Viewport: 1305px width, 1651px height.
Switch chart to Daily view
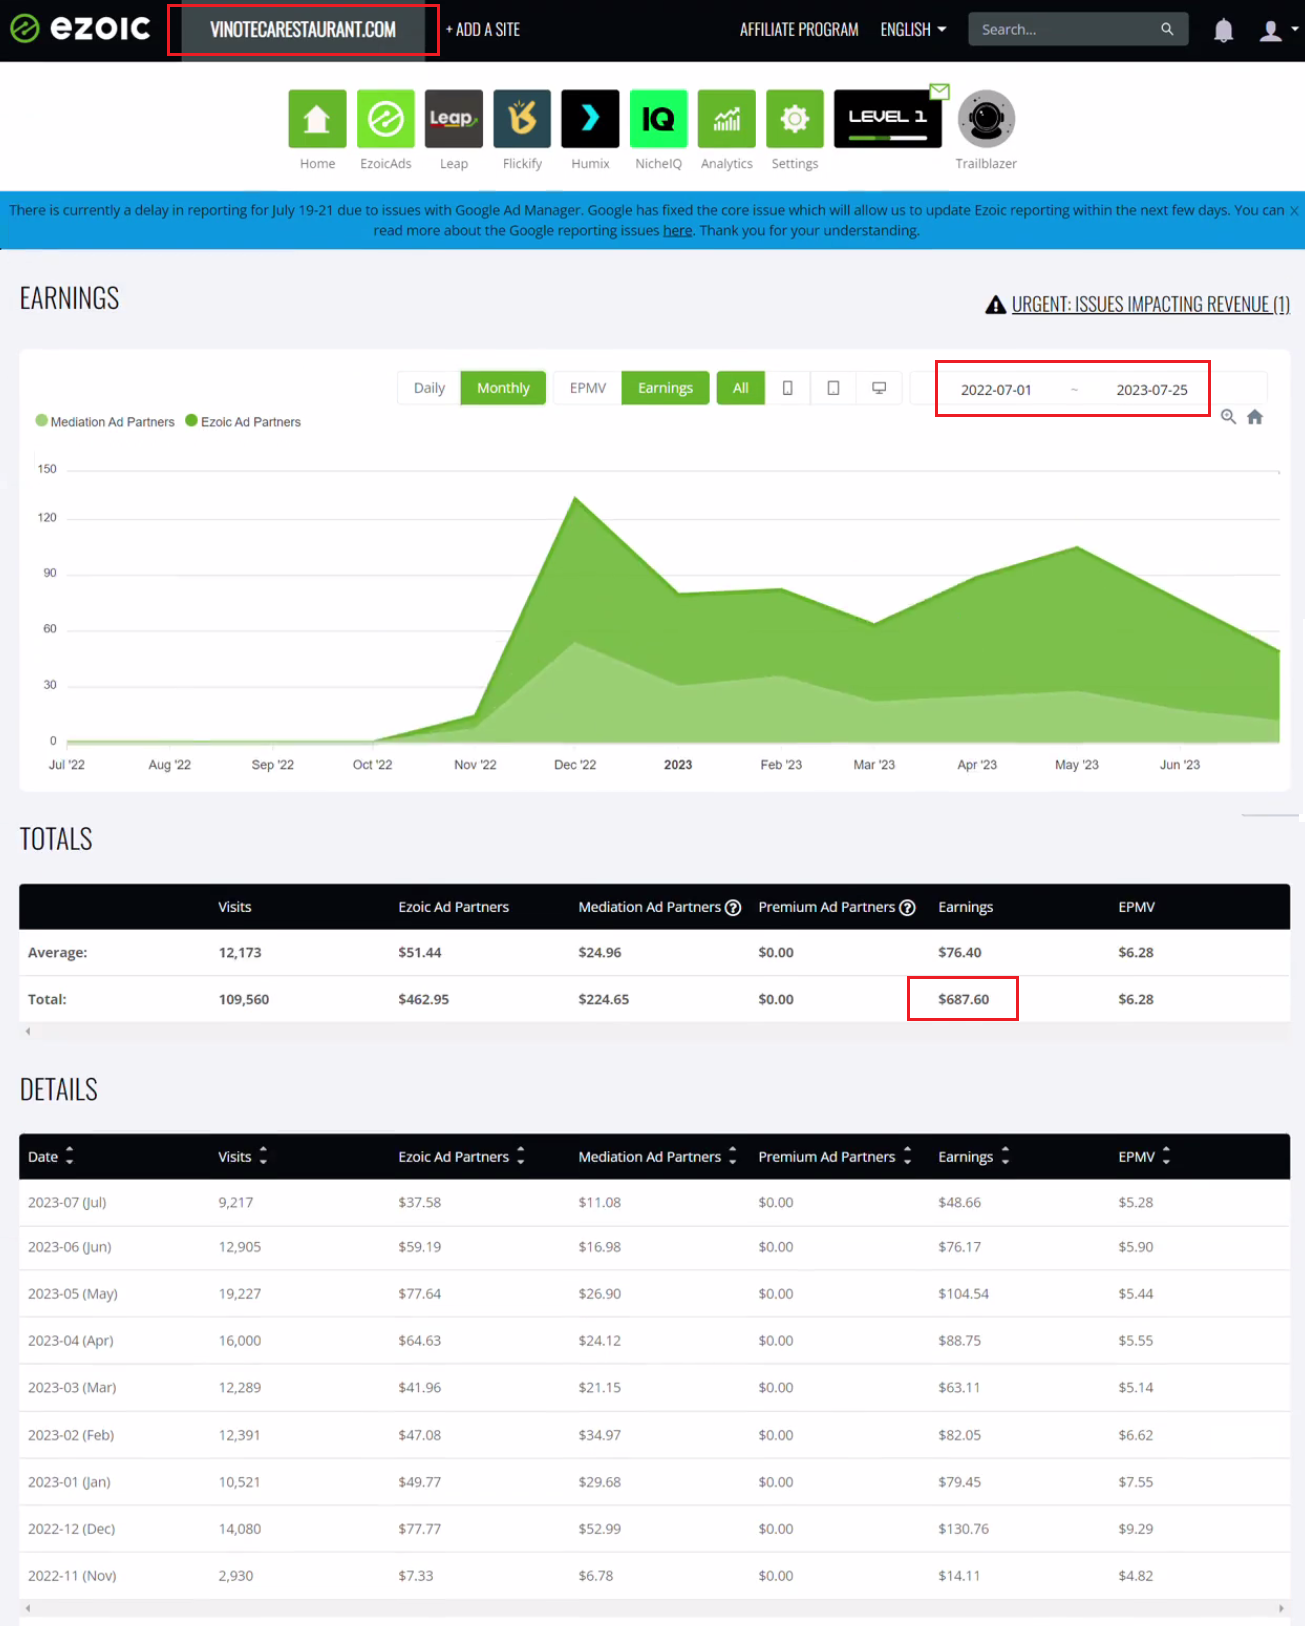pos(429,388)
